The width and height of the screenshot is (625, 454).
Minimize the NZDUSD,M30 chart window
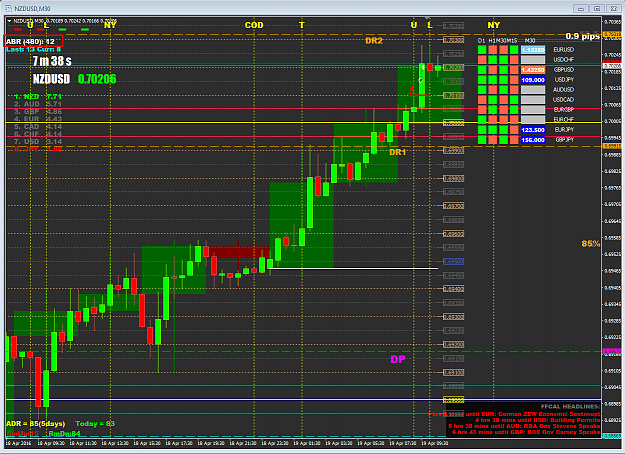[581, 8]
